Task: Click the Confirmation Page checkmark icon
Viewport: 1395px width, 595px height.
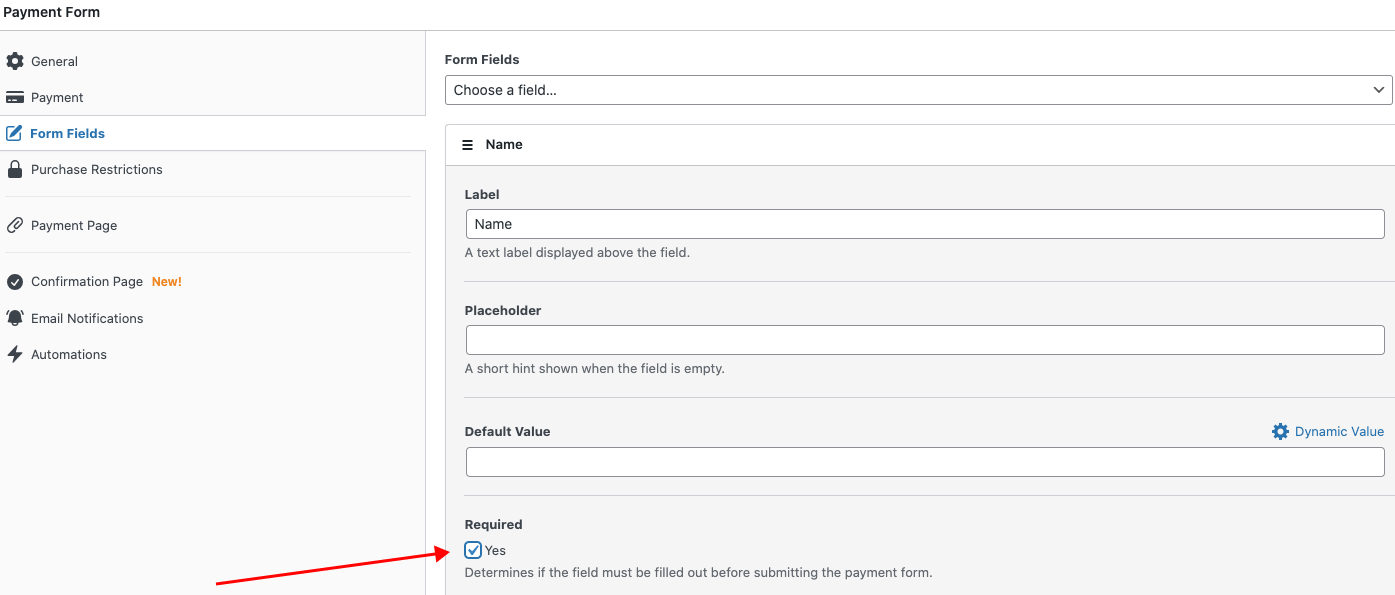Action: click(15, 282)
